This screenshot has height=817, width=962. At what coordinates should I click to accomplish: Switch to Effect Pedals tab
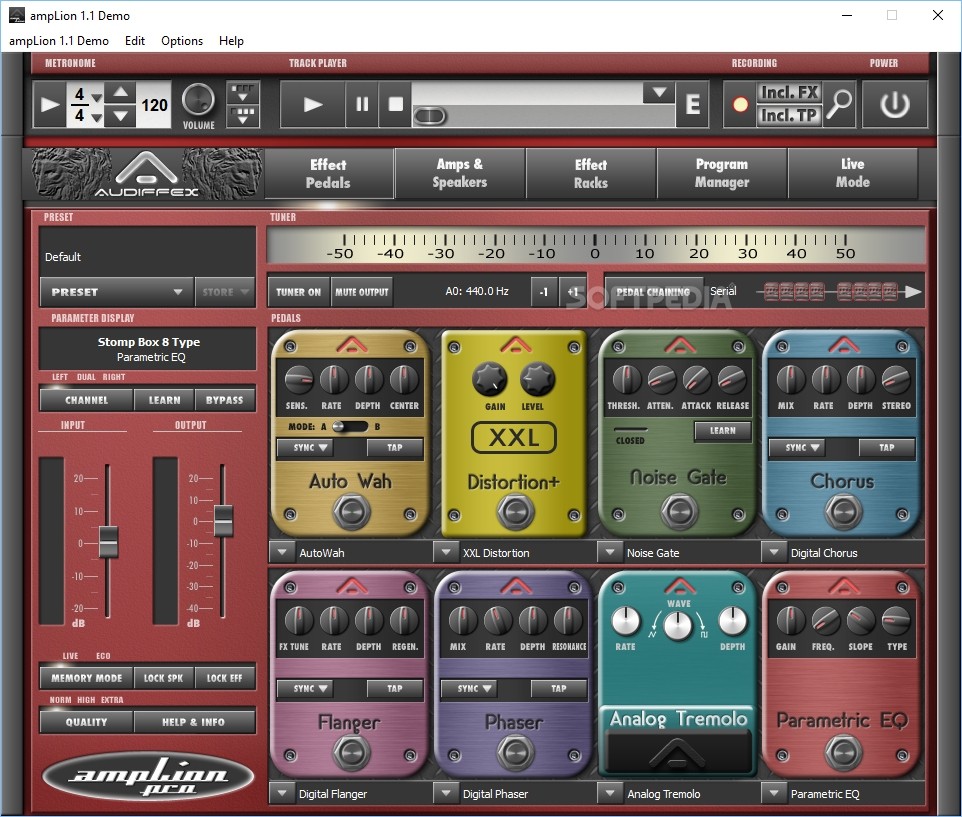(328, 174)
